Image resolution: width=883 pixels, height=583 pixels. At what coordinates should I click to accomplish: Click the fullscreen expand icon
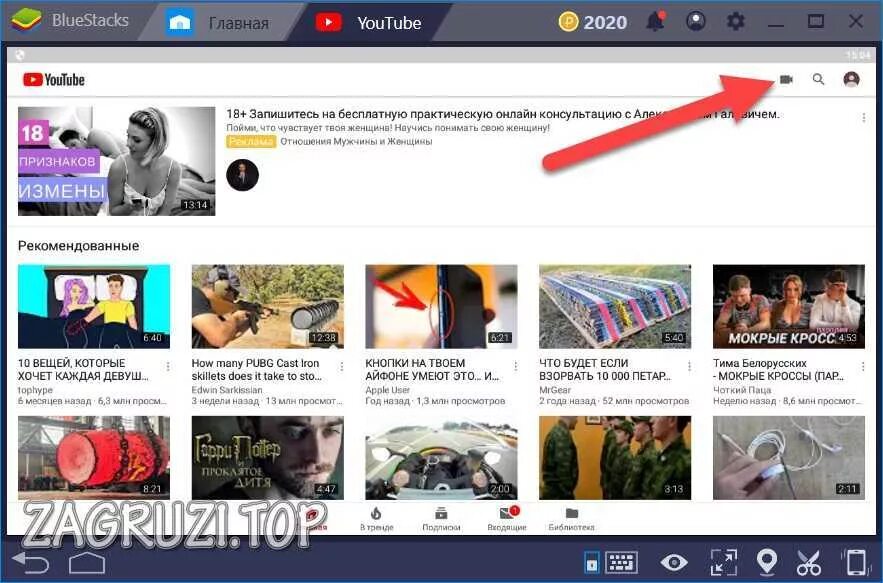[x=724, y=562]
